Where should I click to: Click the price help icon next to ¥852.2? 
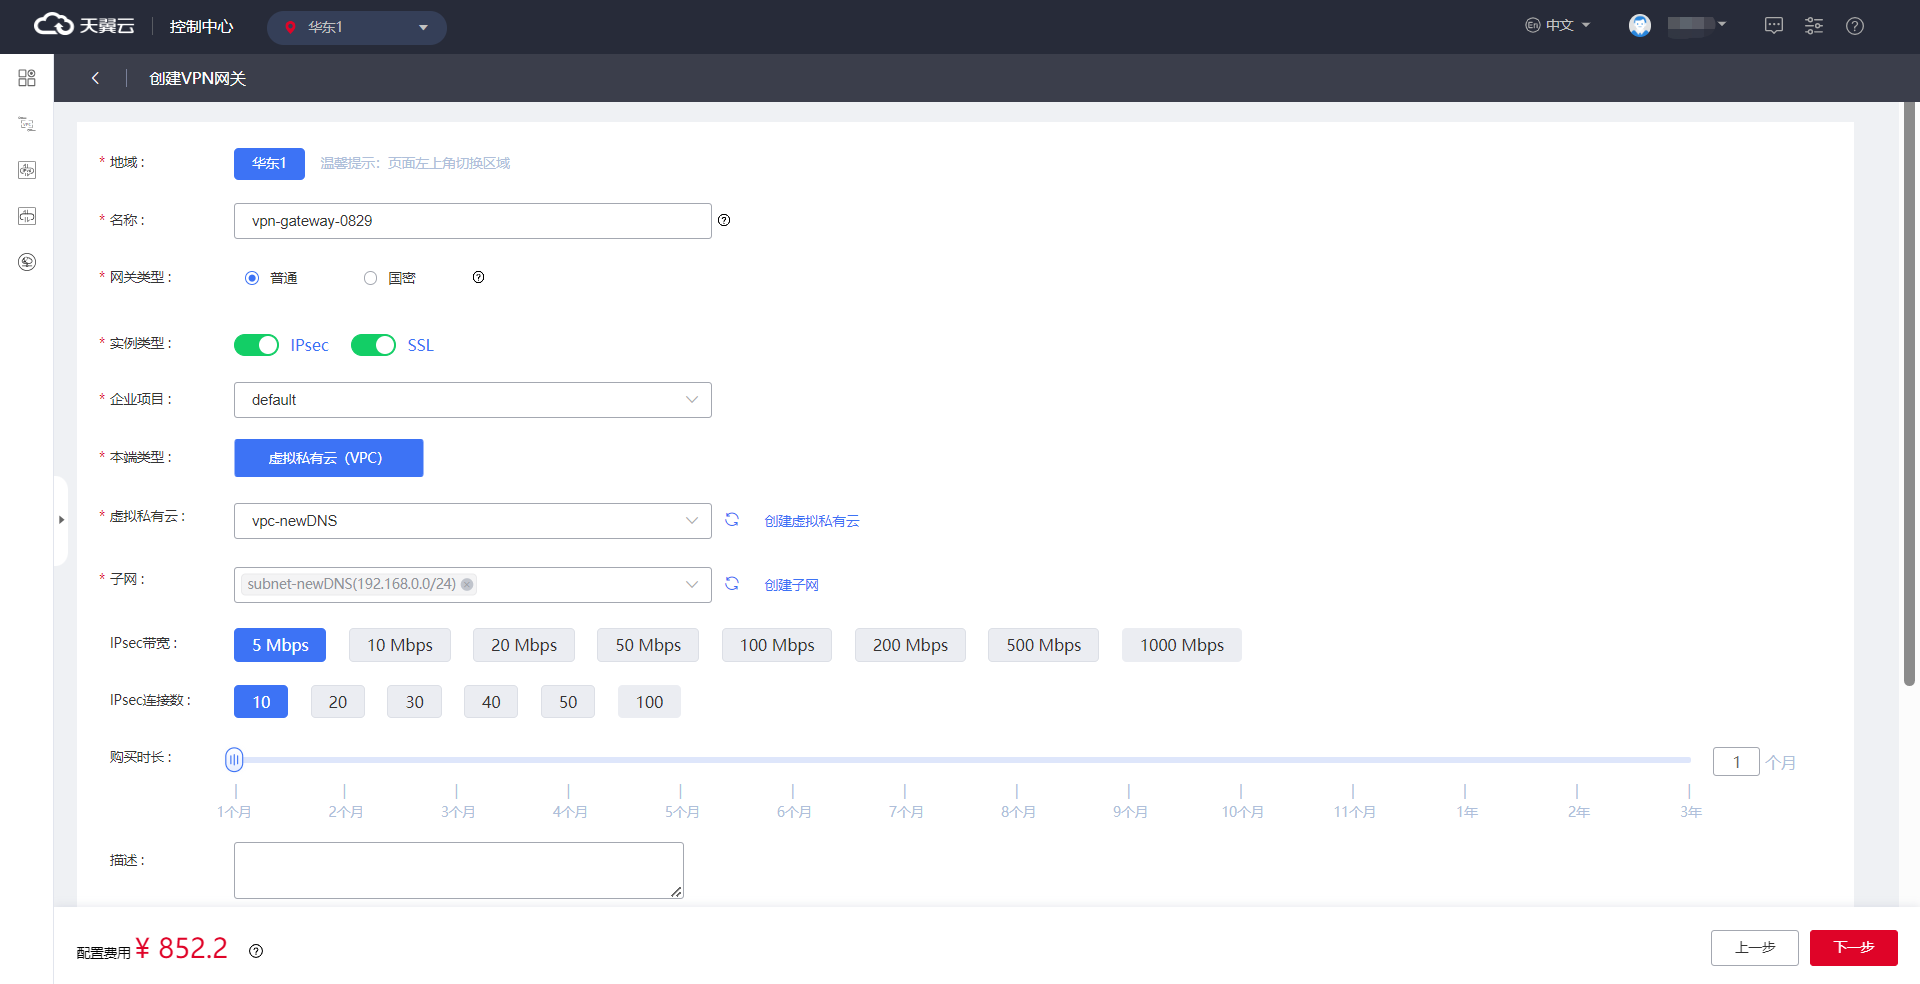tap(256, 951)
